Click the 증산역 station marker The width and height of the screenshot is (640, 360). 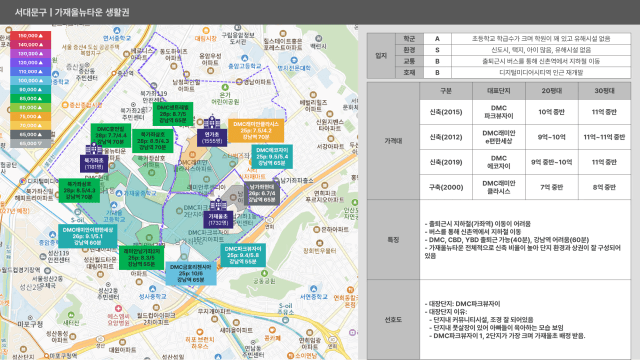[x=113, y=73]
